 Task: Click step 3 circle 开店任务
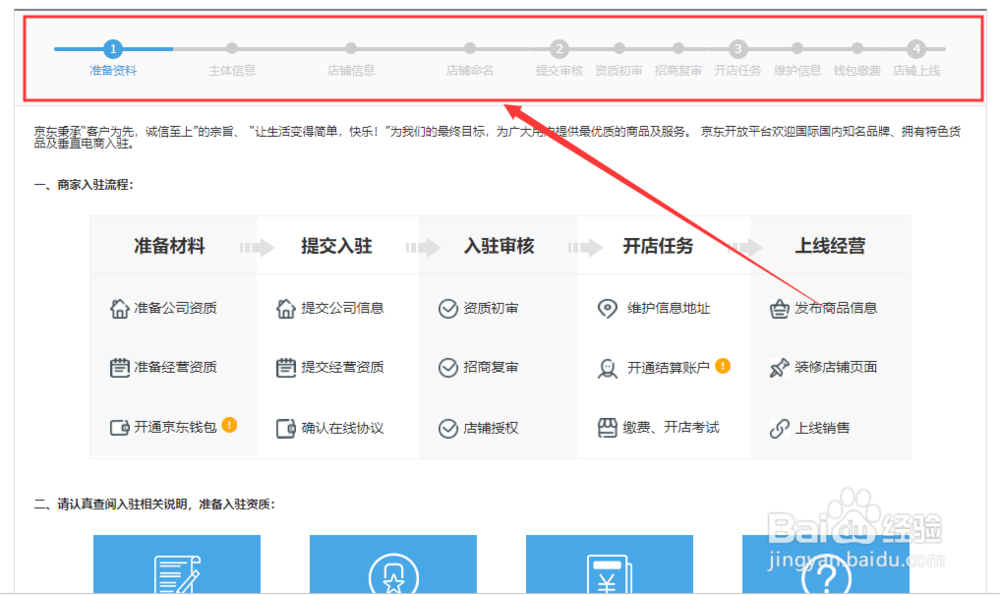pyautogui.click(x=738, y=48)
